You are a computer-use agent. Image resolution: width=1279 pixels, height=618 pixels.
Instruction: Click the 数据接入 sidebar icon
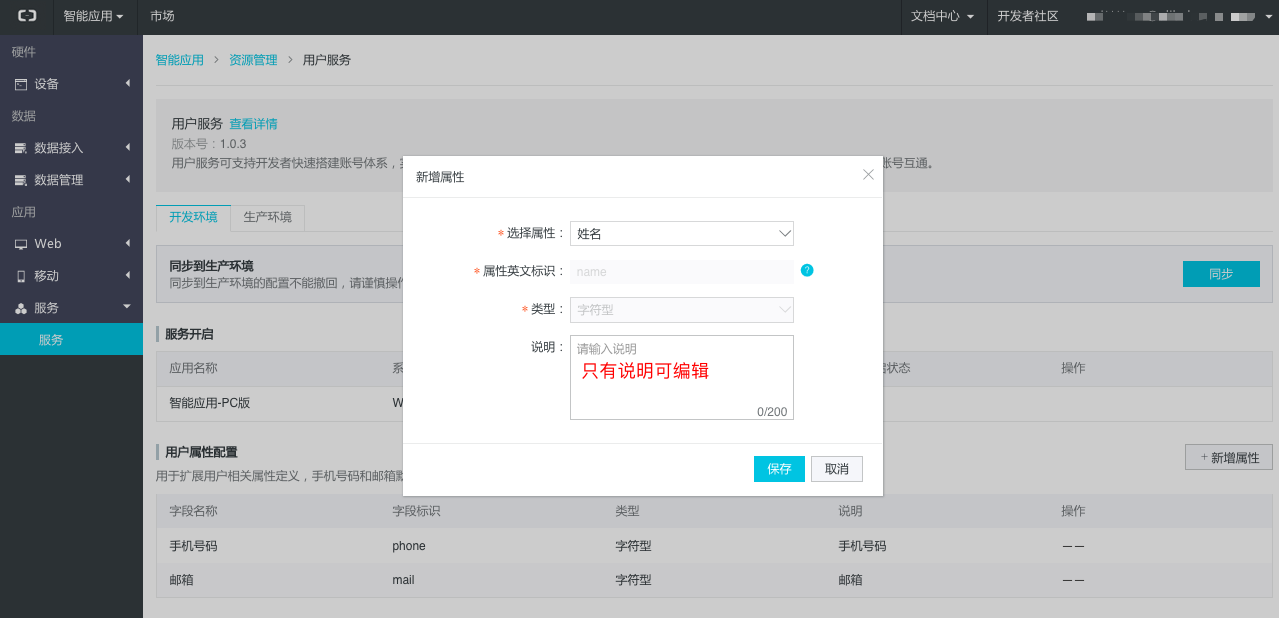tap(21, 148)
